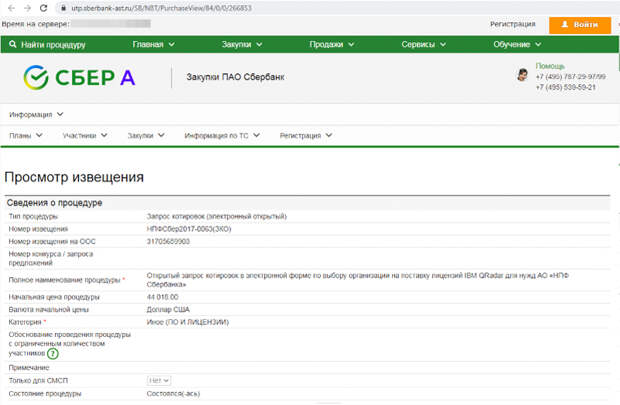Click the magnifier icon by Найти процедуру

pos(13,44)
